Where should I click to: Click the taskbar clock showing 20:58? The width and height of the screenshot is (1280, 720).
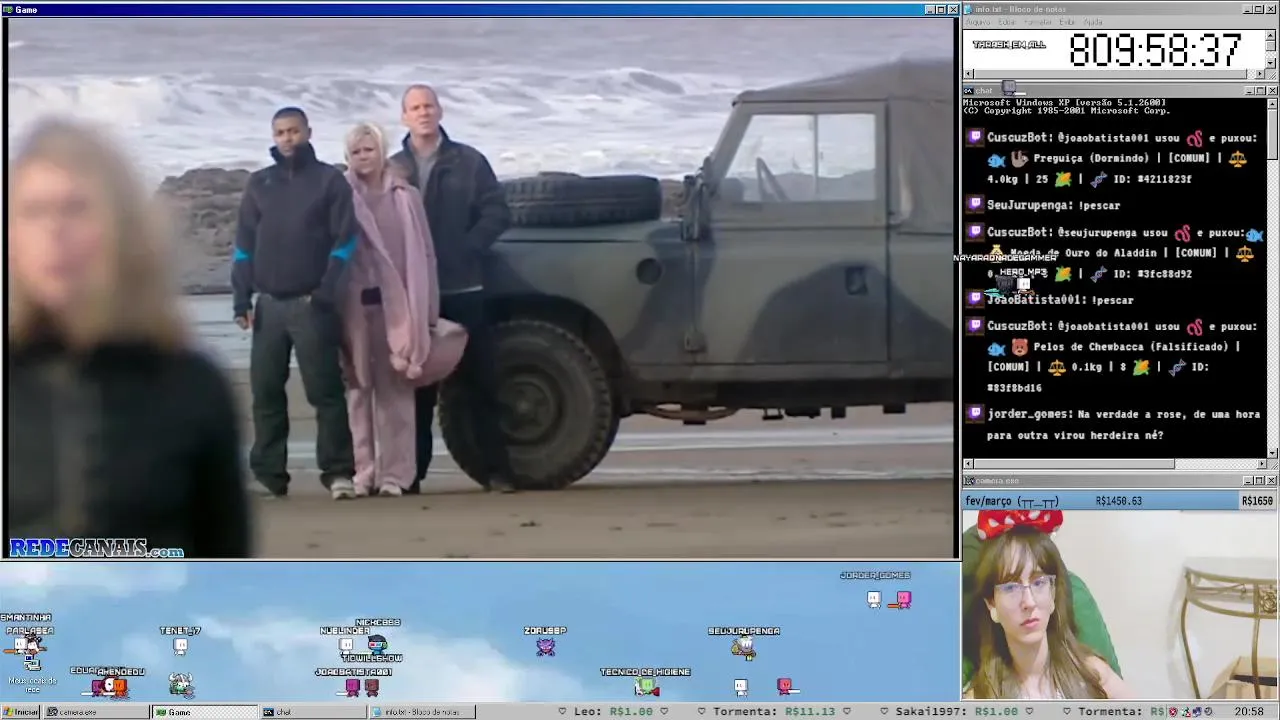(1249, 712)
